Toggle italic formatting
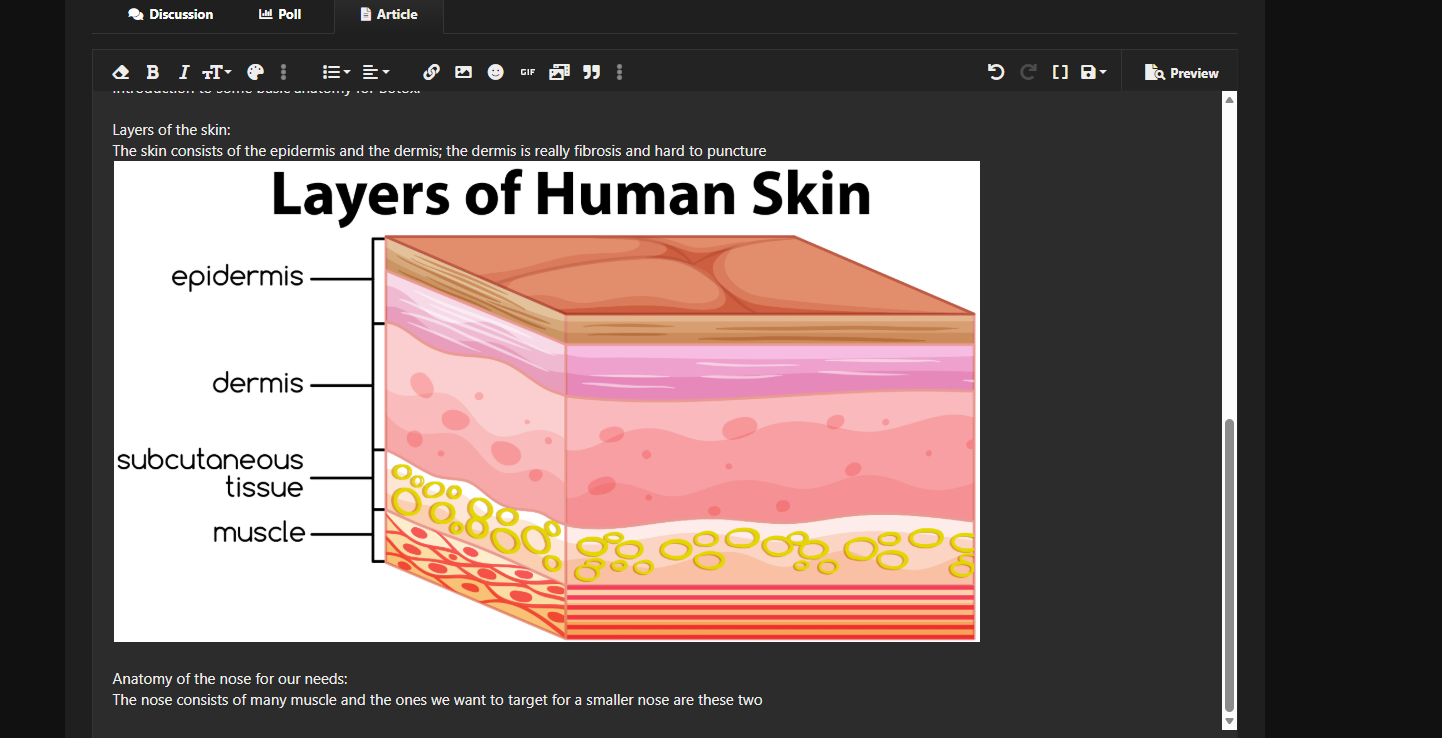1442x738 pixels. [x=183, y=72]
